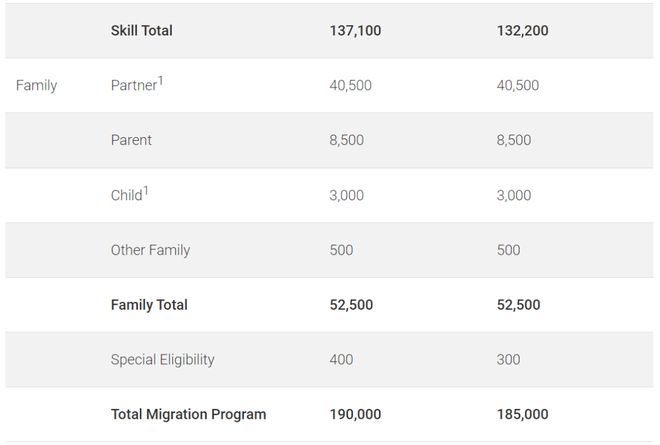This screenshot has height=445, width=660.
Task: Select the second 52,500 Family Total value
Action: click(518, 305)
